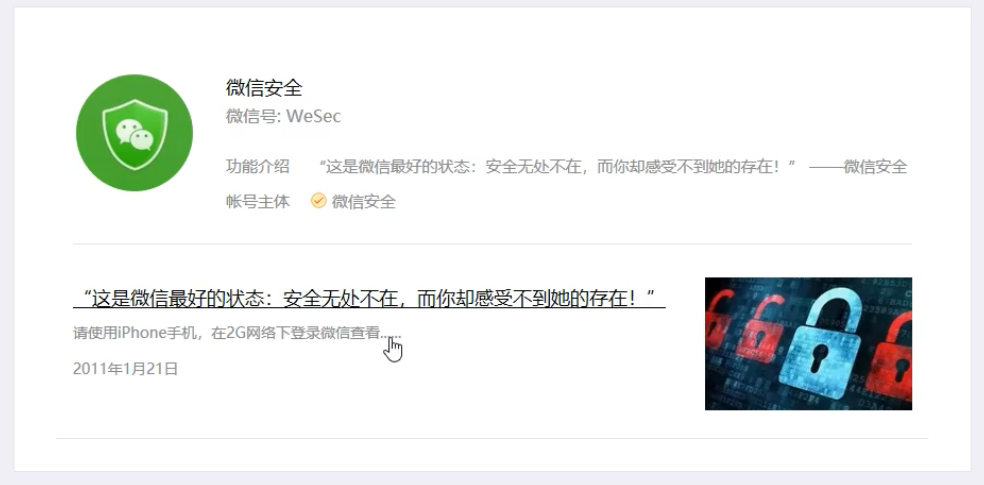Click the 功能介绍 label
984x485 pixels.
257,166
